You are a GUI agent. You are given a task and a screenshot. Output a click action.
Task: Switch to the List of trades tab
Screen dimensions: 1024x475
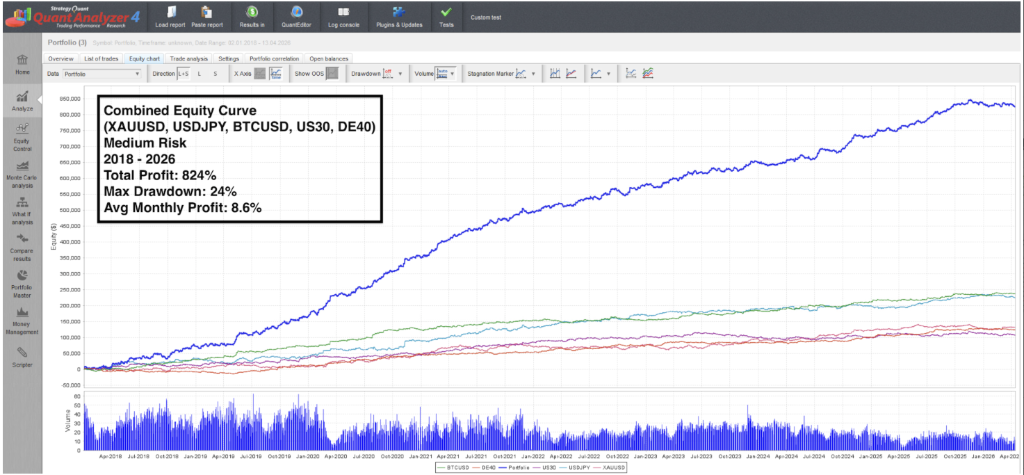click(101, 59)
